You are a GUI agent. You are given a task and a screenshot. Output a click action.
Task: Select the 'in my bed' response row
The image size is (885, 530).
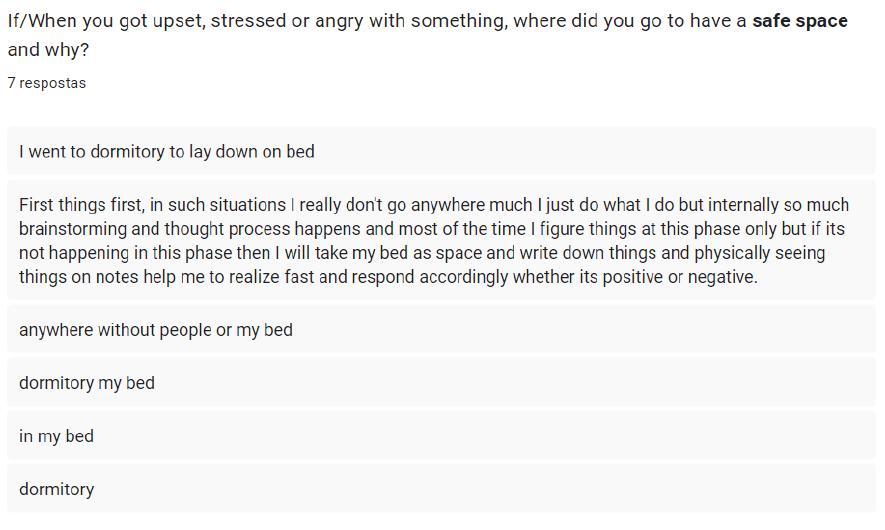click(441, 436)
